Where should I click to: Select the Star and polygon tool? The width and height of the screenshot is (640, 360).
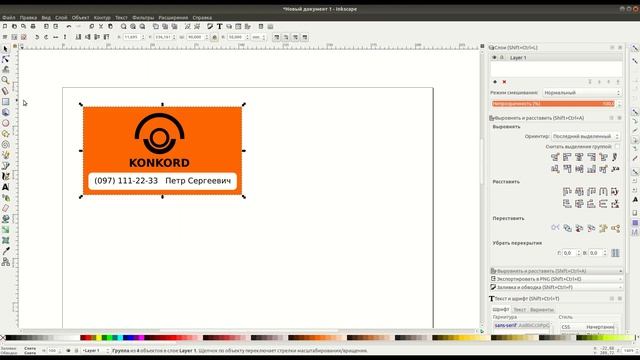(x=5, y=133)
